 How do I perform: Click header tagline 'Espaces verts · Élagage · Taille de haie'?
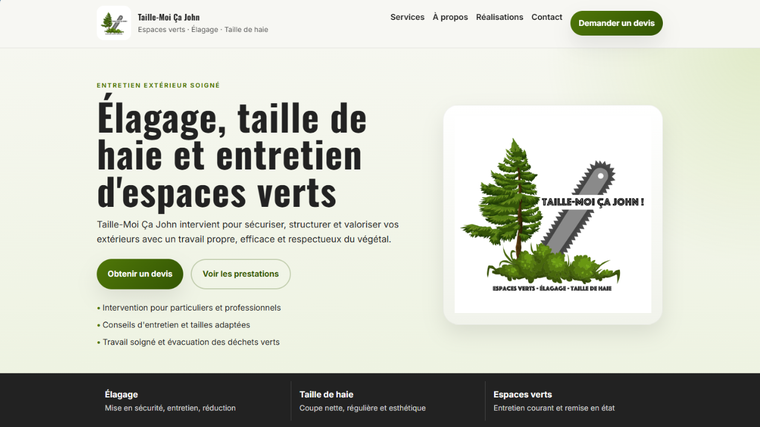click(x=203, y=30)
